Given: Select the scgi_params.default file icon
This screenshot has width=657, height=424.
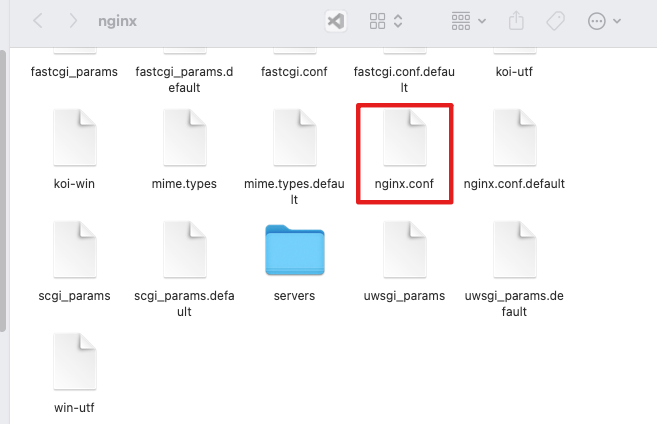Looking at the screenshot, I should (185, 249).
